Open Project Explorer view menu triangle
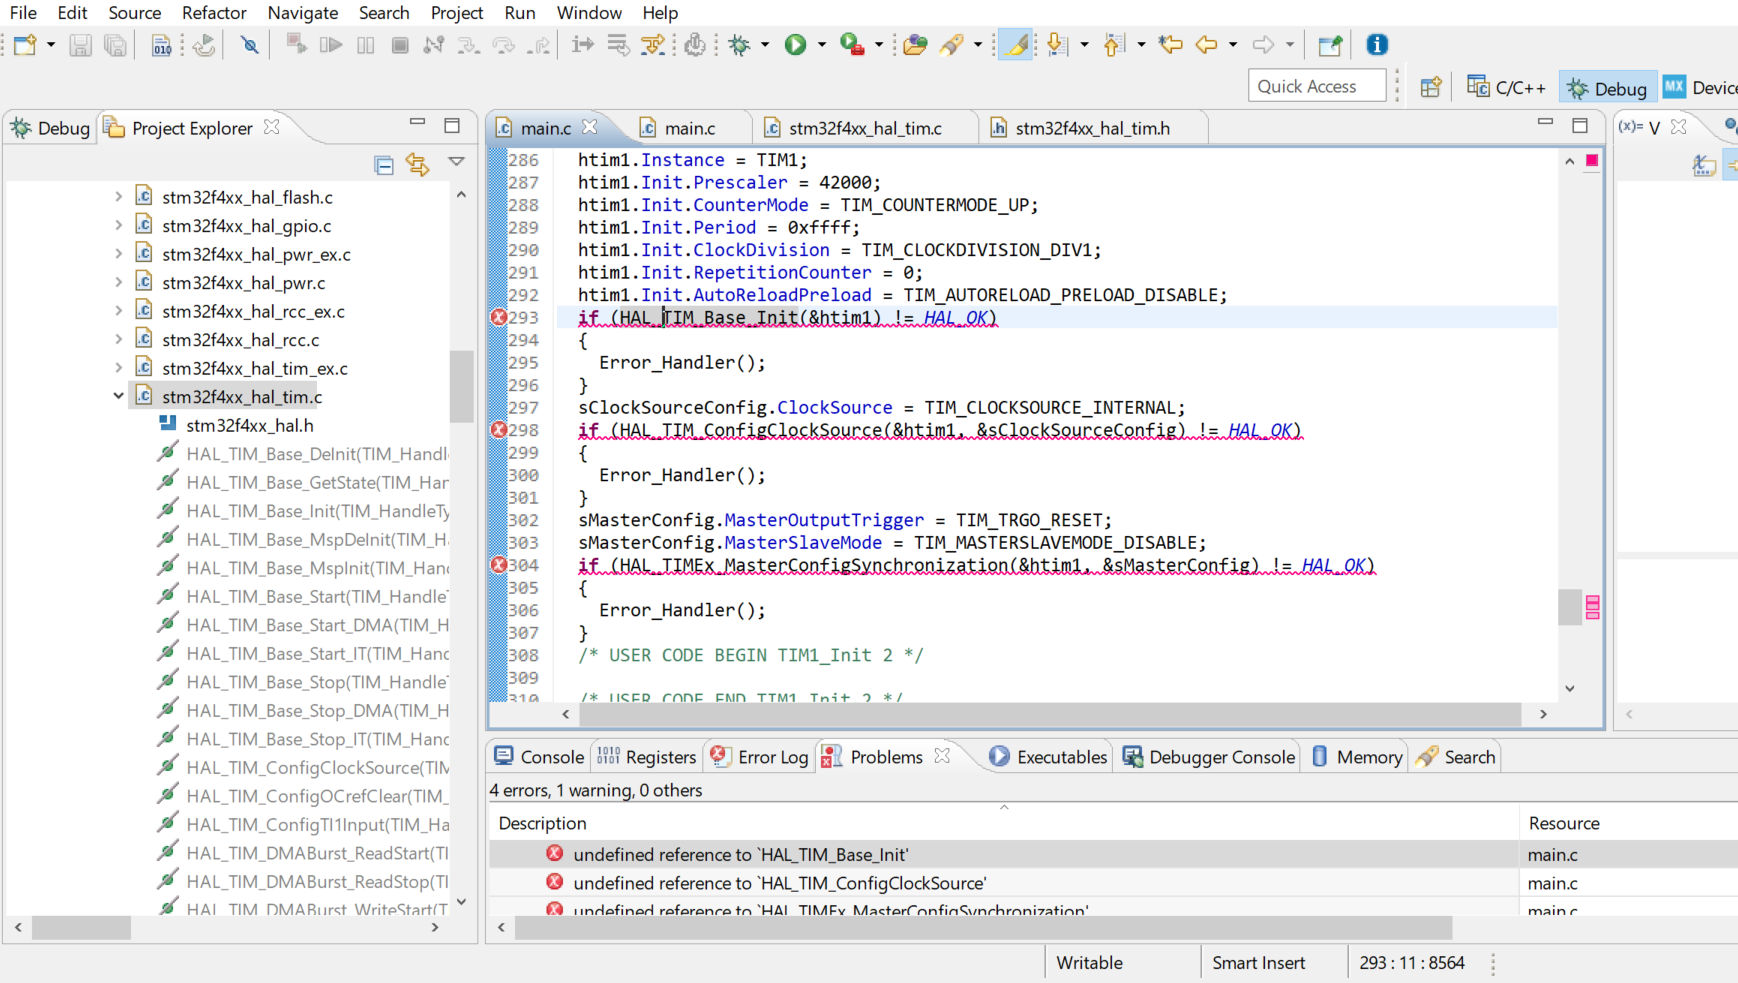Image resolution: width=1738 pixels, height=983 pixels. tap(456, 162)
